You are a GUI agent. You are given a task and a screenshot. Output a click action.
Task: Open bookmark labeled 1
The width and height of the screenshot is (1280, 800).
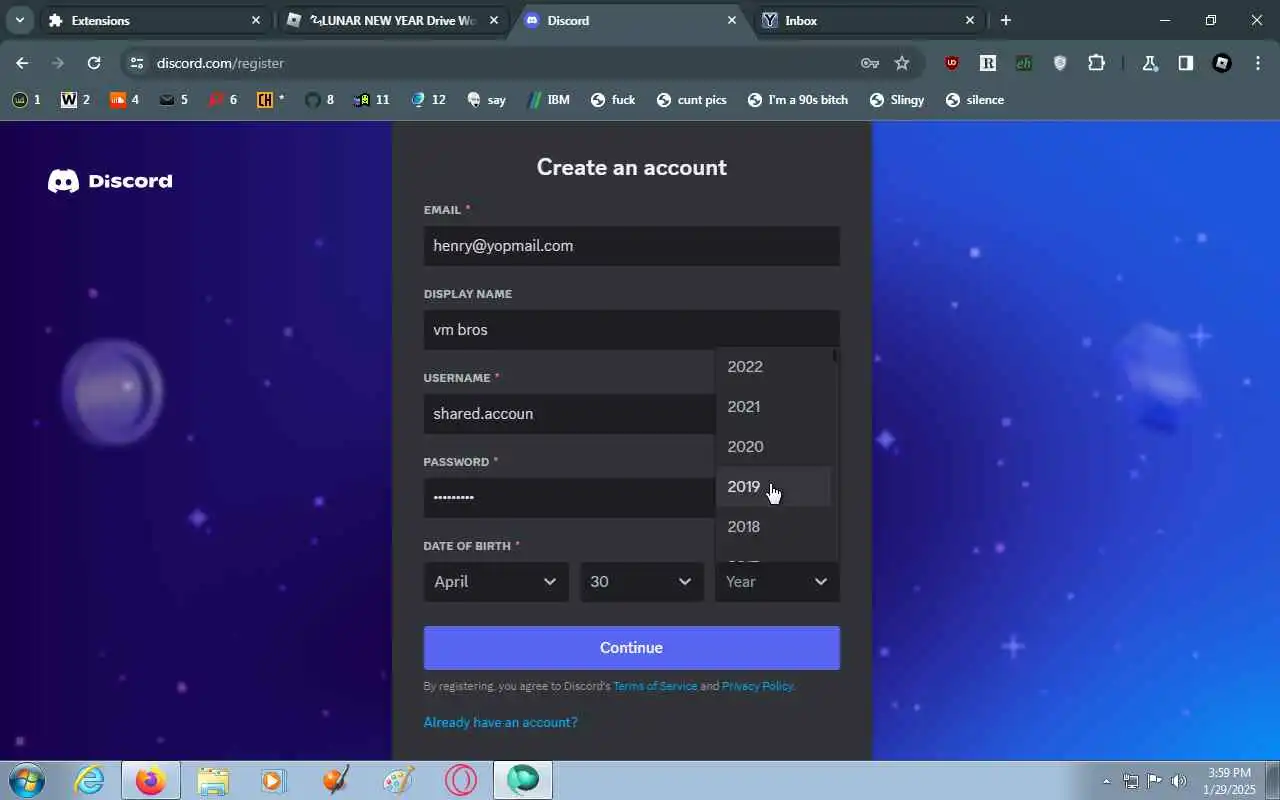click(x=26, y=100)
